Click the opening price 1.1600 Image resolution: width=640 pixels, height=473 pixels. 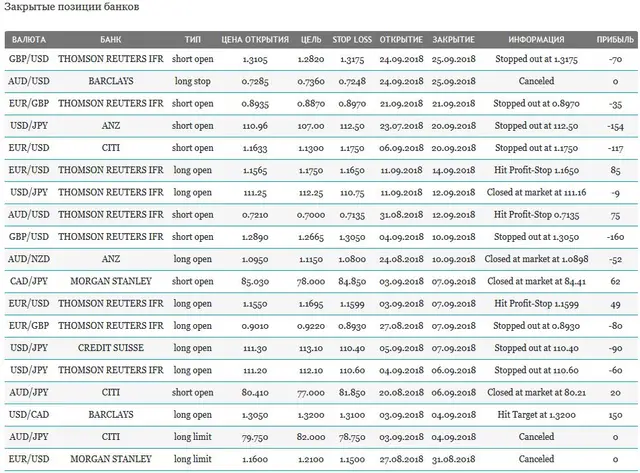coord(255,460)
